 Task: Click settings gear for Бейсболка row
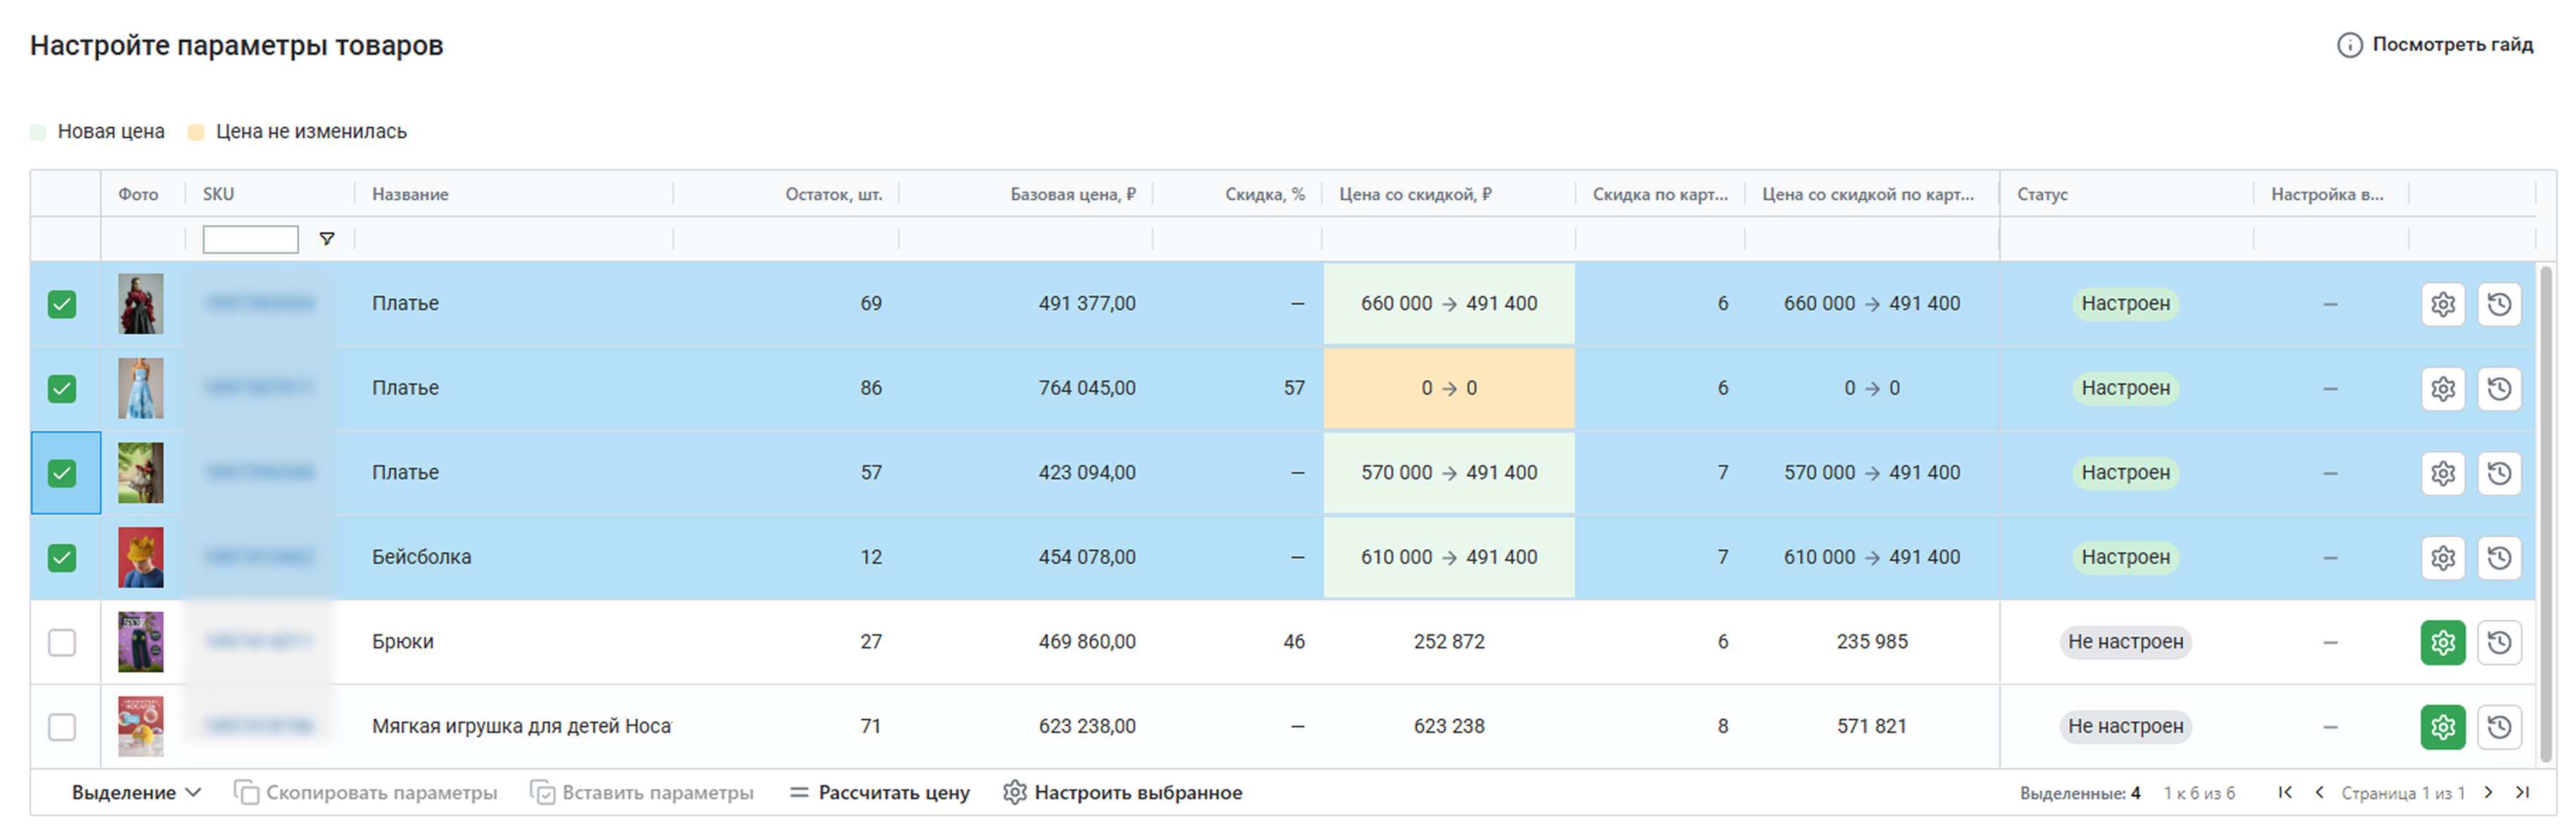2442,557
